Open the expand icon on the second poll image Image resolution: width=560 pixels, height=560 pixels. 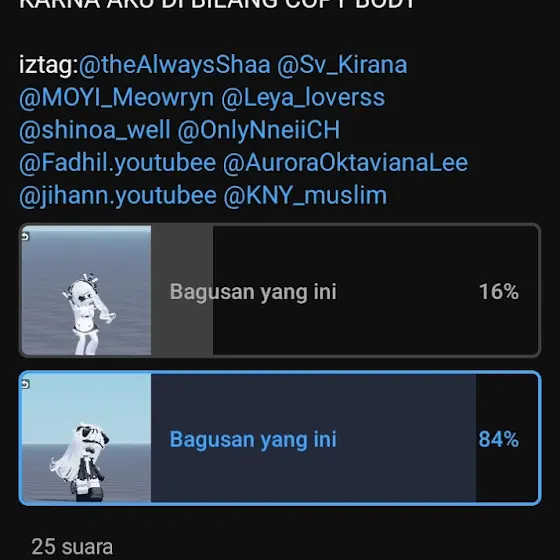coord(25,384)
